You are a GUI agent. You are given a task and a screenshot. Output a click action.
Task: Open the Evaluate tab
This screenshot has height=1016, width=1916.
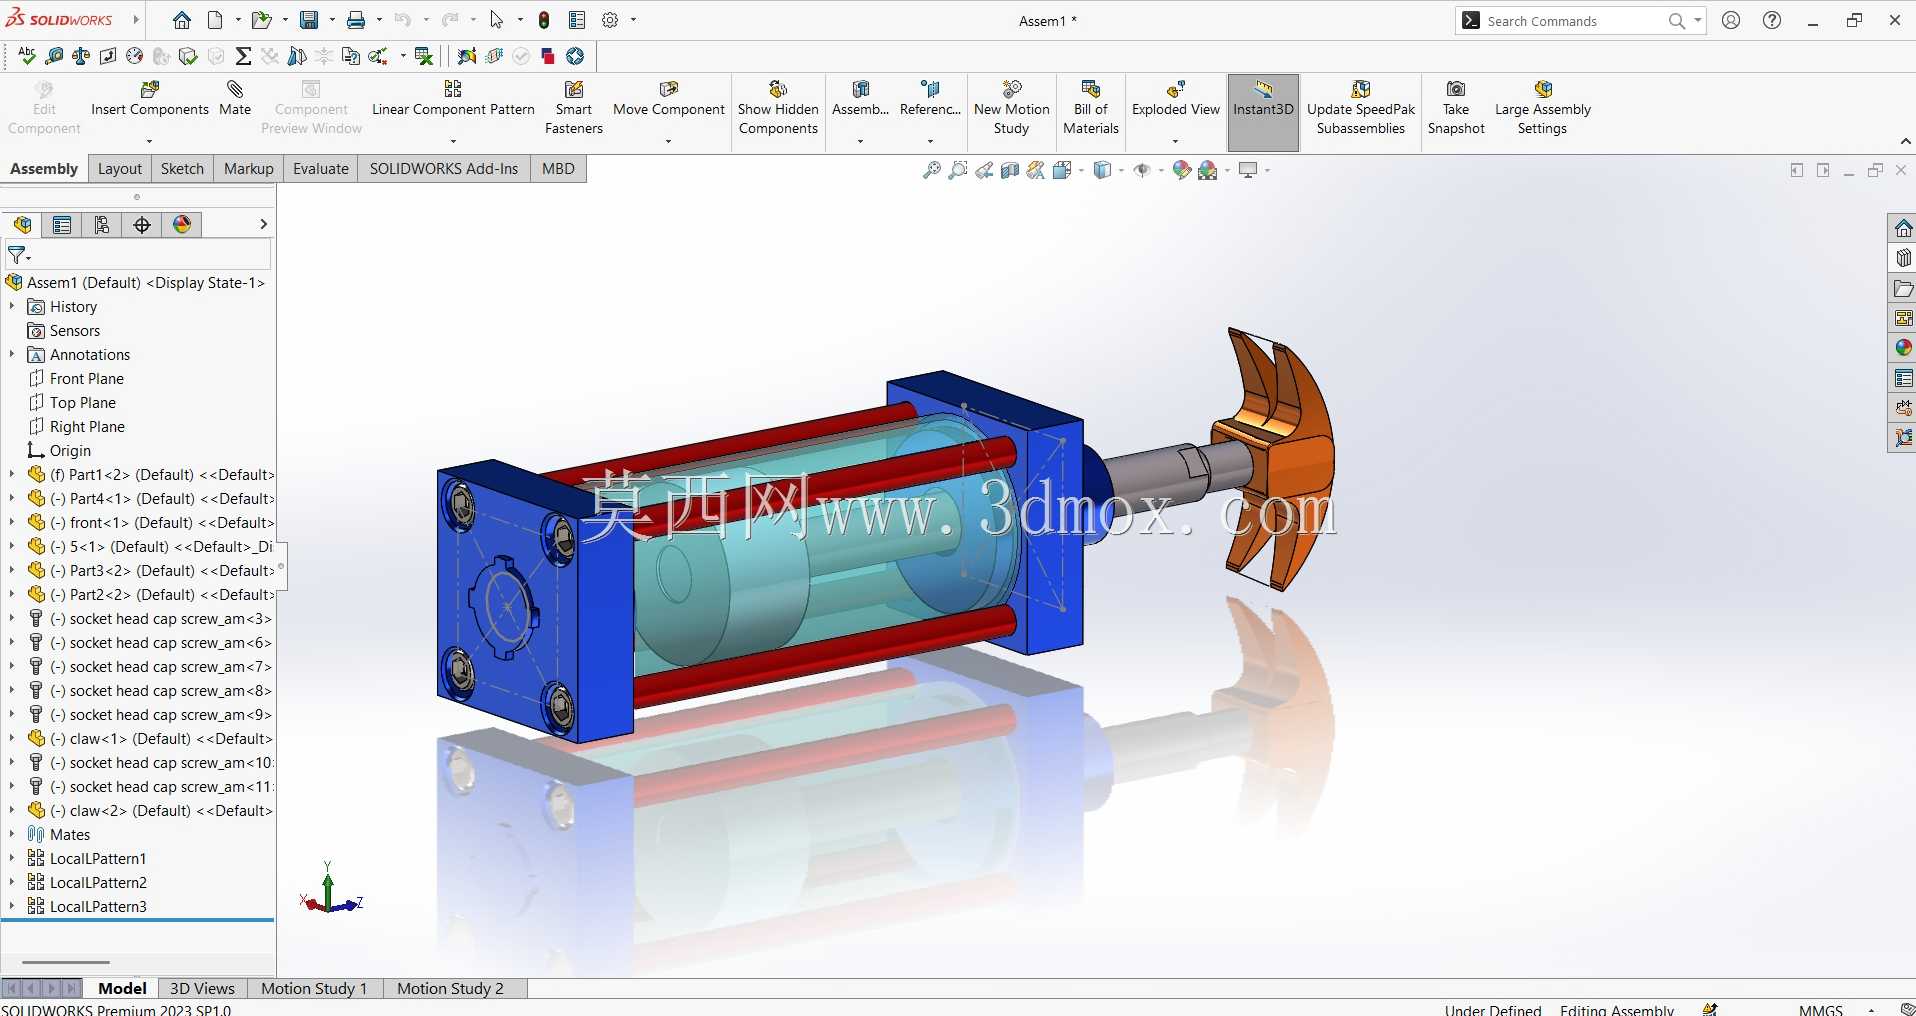click(321, 169)
